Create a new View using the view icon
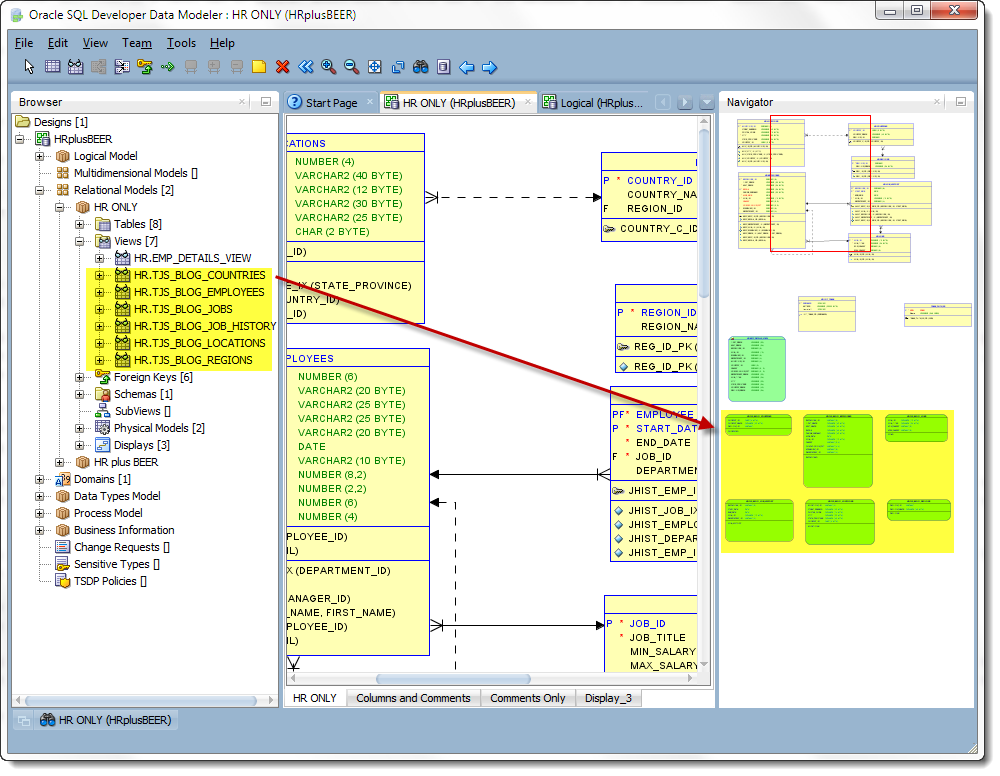 74,67
